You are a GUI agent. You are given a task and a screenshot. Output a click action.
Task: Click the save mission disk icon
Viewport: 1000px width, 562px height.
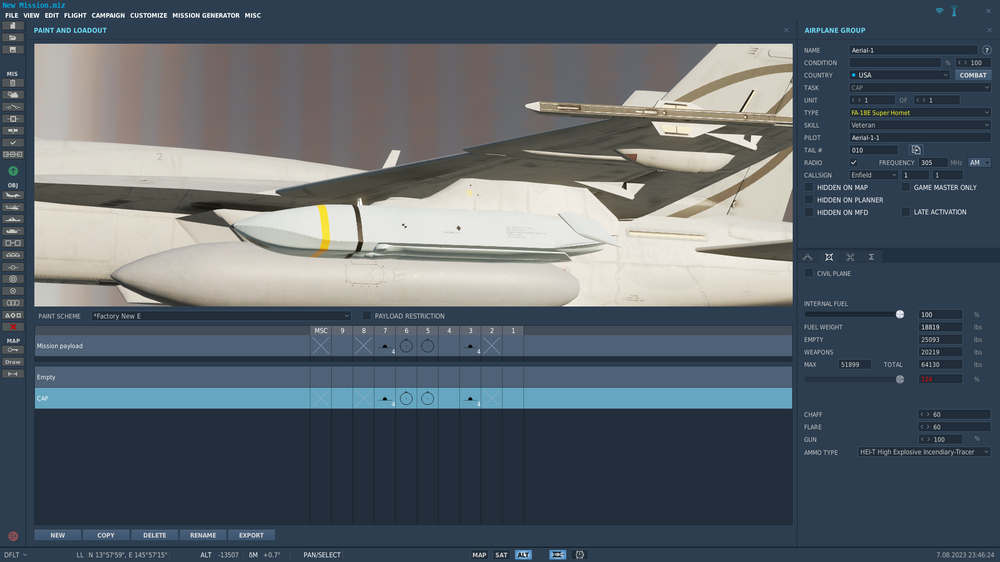(12, 50)
